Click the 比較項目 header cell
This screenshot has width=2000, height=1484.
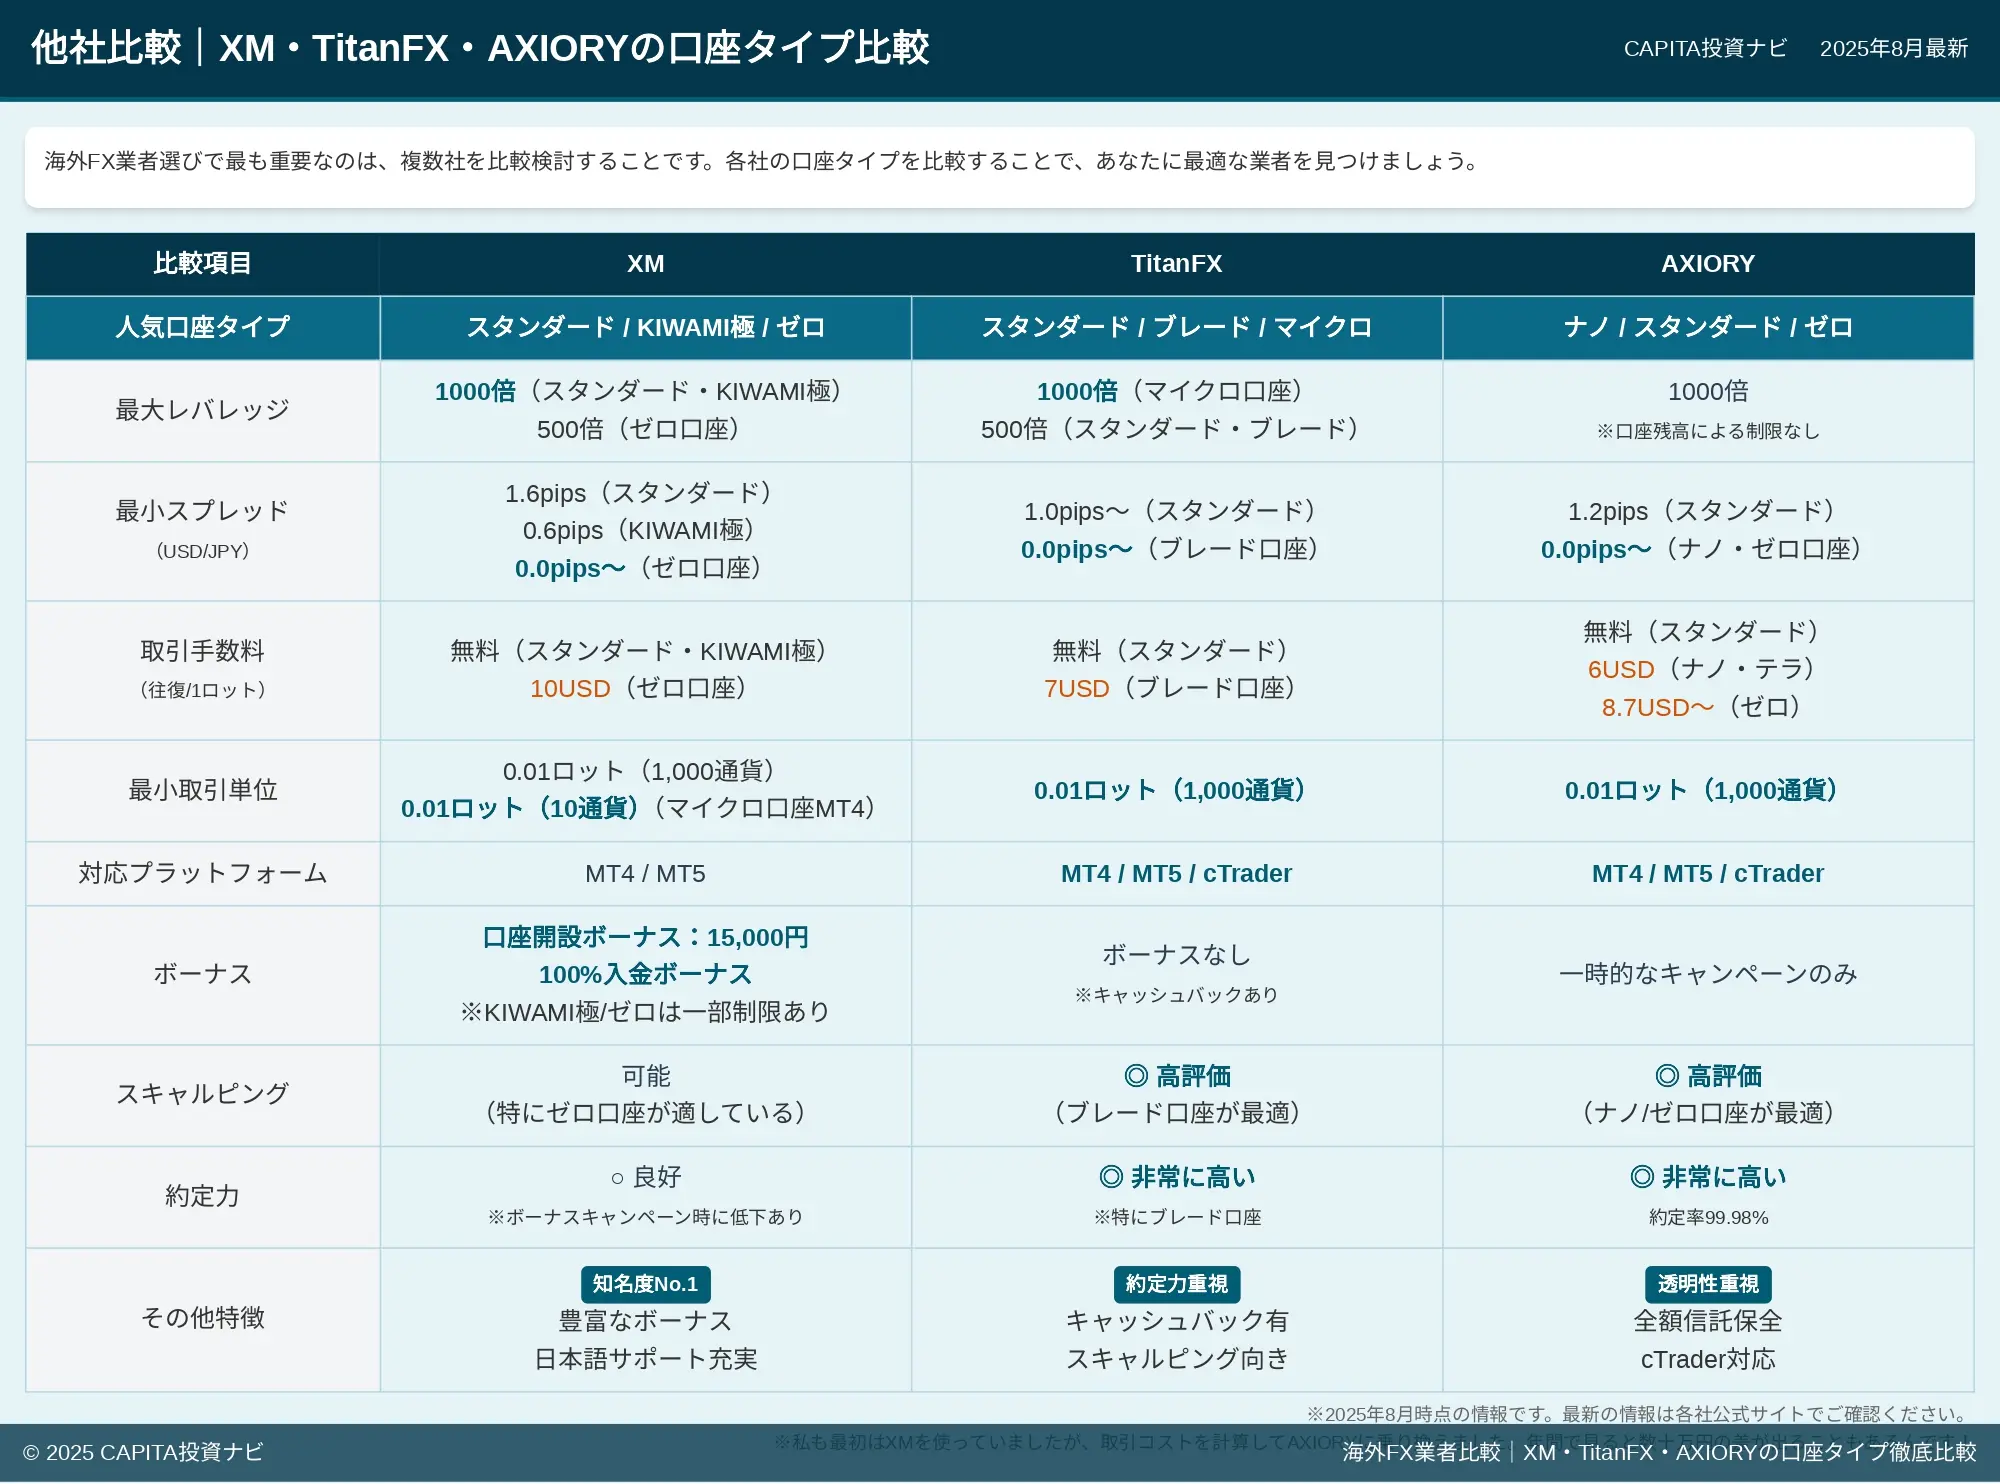203,264
